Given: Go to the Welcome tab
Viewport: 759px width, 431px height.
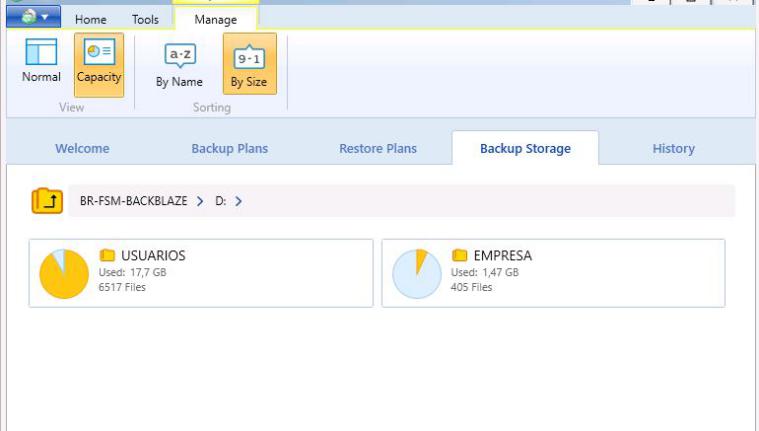Looking at the screenshot, I should coord(82,149).
